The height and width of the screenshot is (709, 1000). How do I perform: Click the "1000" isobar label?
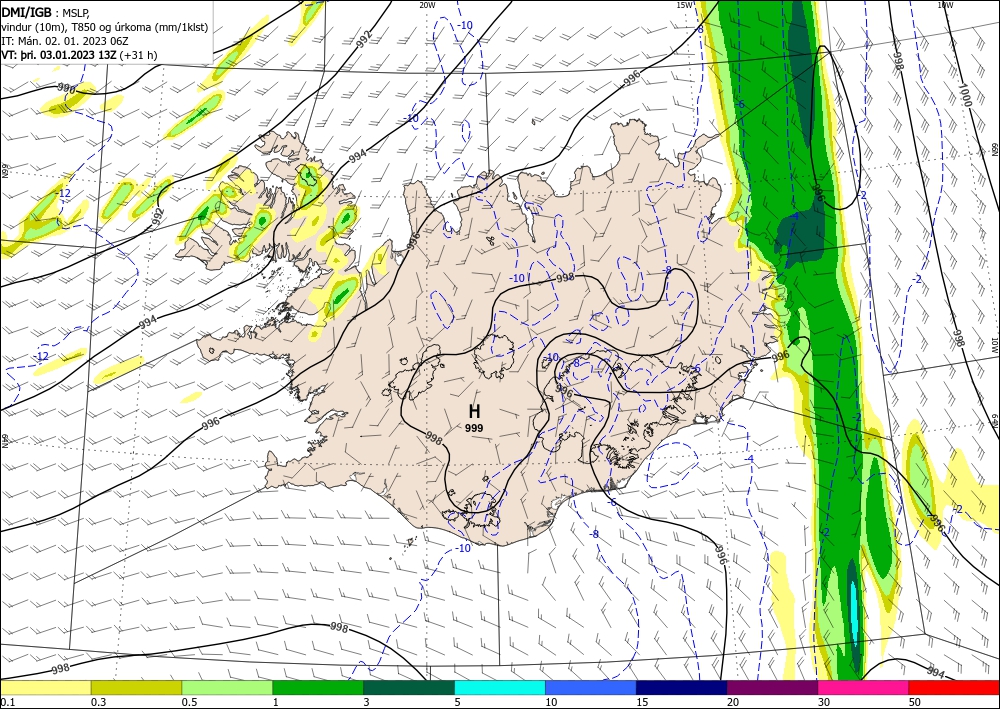pyautogui.click(x=964, y=96)
